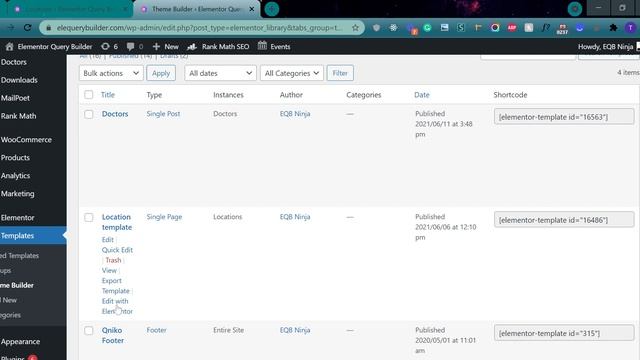Click the Filter button
640x360 pixels.
[340, 73]
